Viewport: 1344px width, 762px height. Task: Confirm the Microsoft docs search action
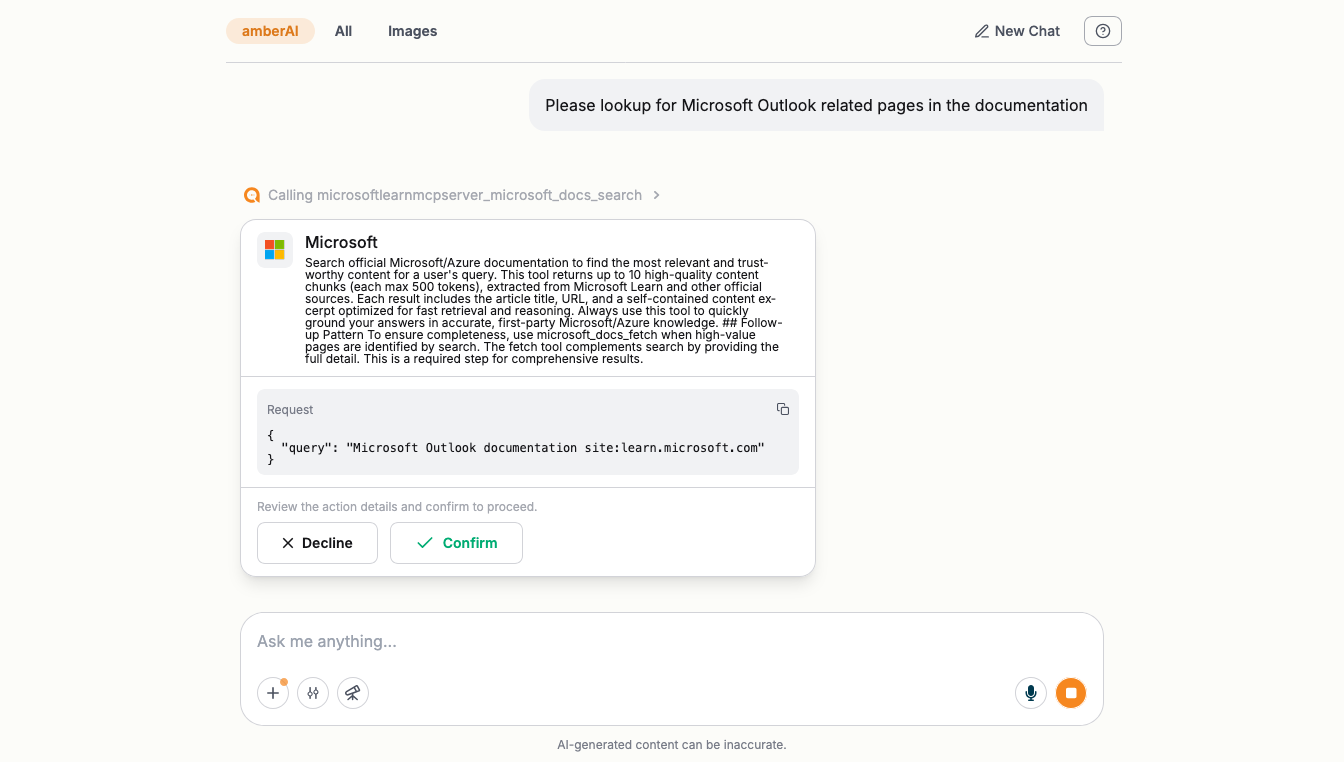pyautogui.click(x=456, y=543)
